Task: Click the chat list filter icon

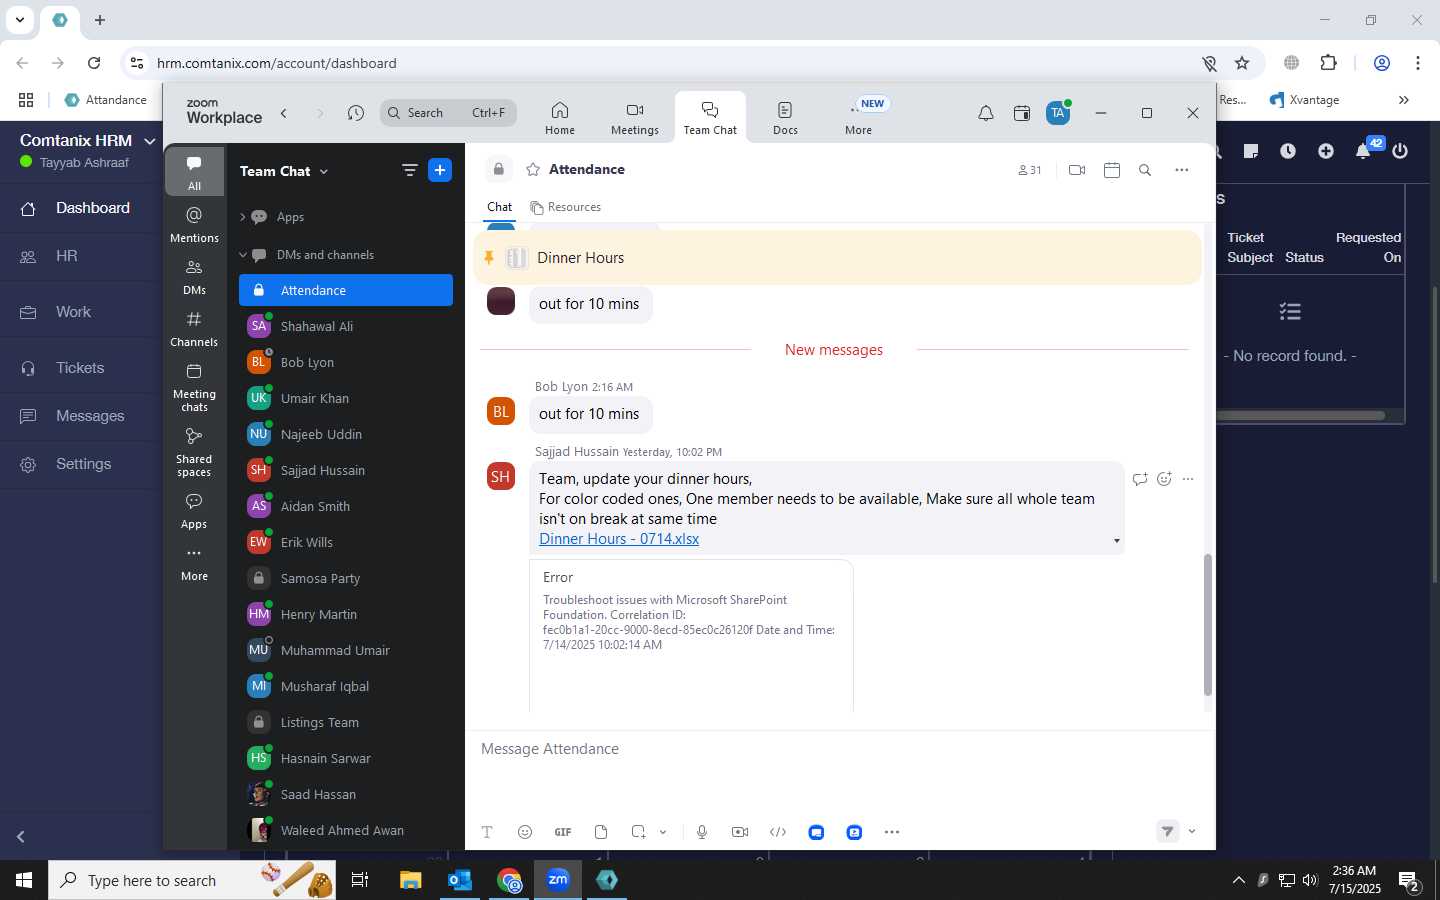Action: [x=409, y=170]
